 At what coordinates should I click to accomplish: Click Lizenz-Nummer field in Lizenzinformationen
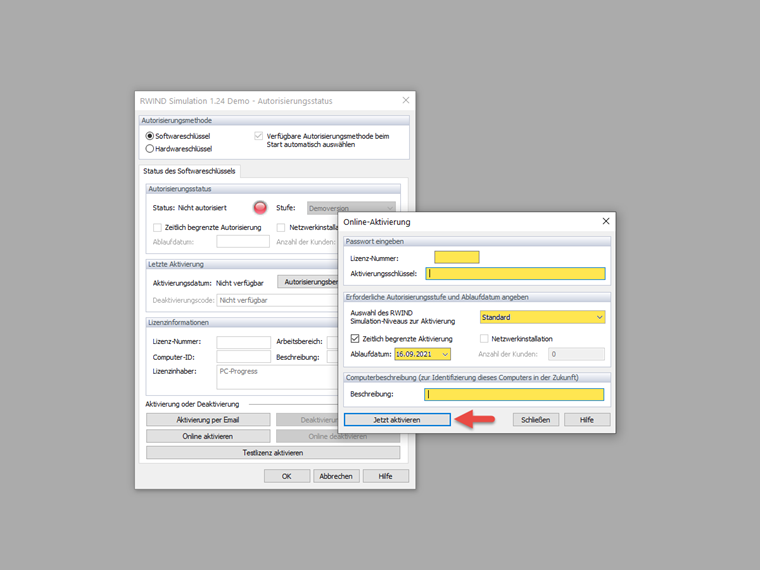click(243, 342)
